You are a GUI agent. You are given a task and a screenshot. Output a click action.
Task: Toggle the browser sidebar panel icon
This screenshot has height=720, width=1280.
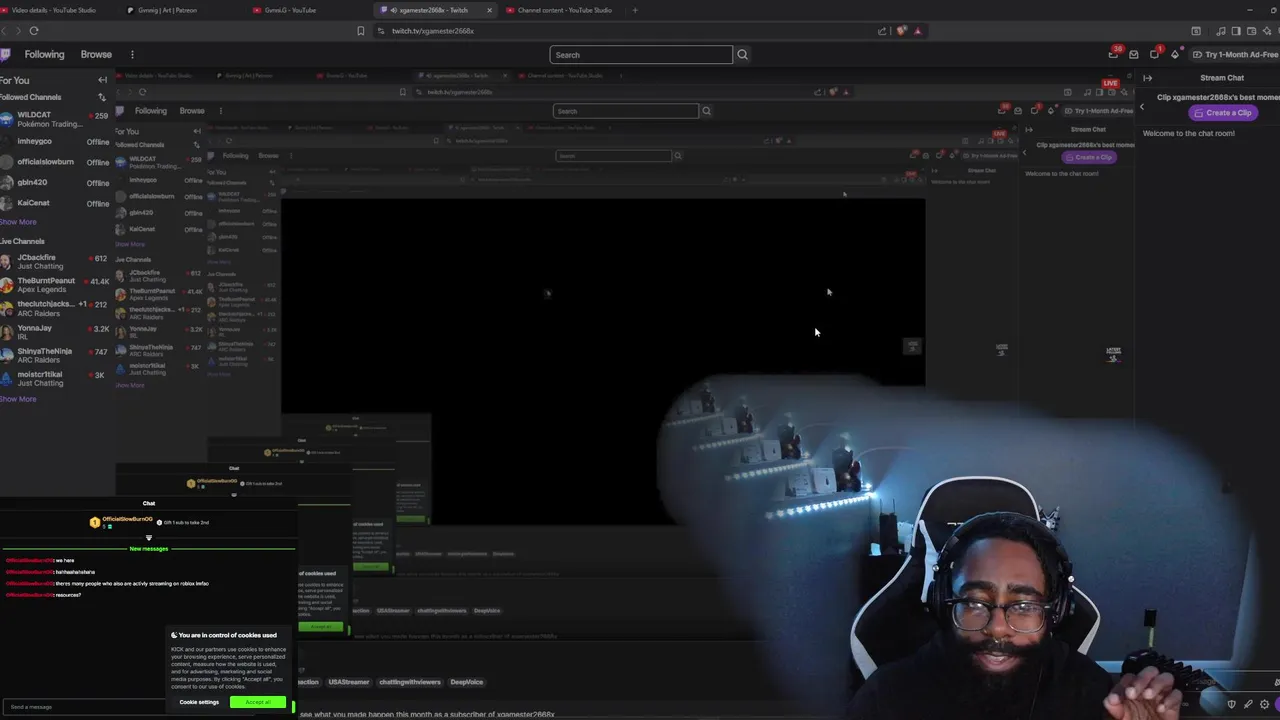pyautogui.click(x=1236, y=31)
